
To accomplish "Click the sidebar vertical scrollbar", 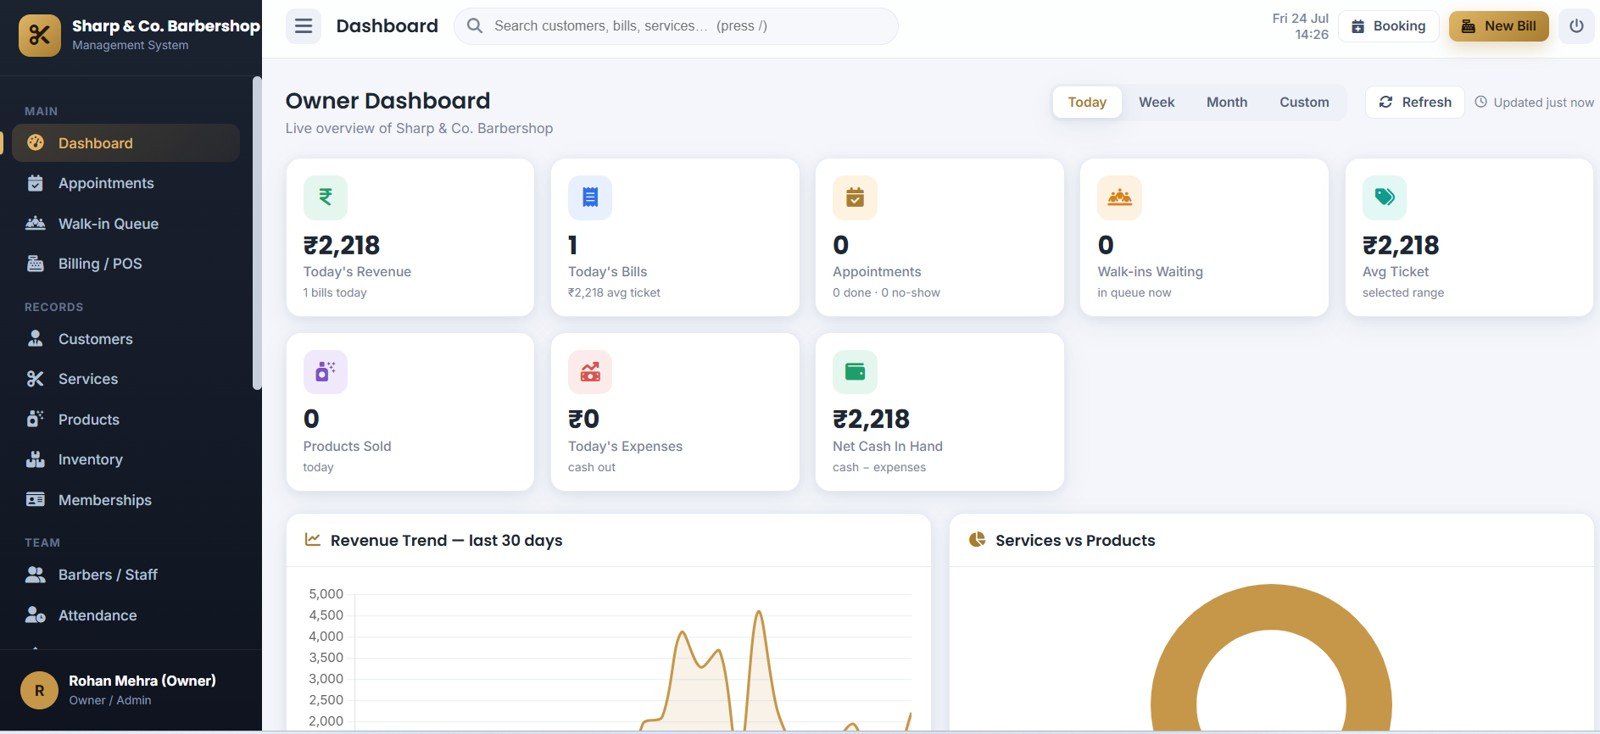I will coord(257,235).
